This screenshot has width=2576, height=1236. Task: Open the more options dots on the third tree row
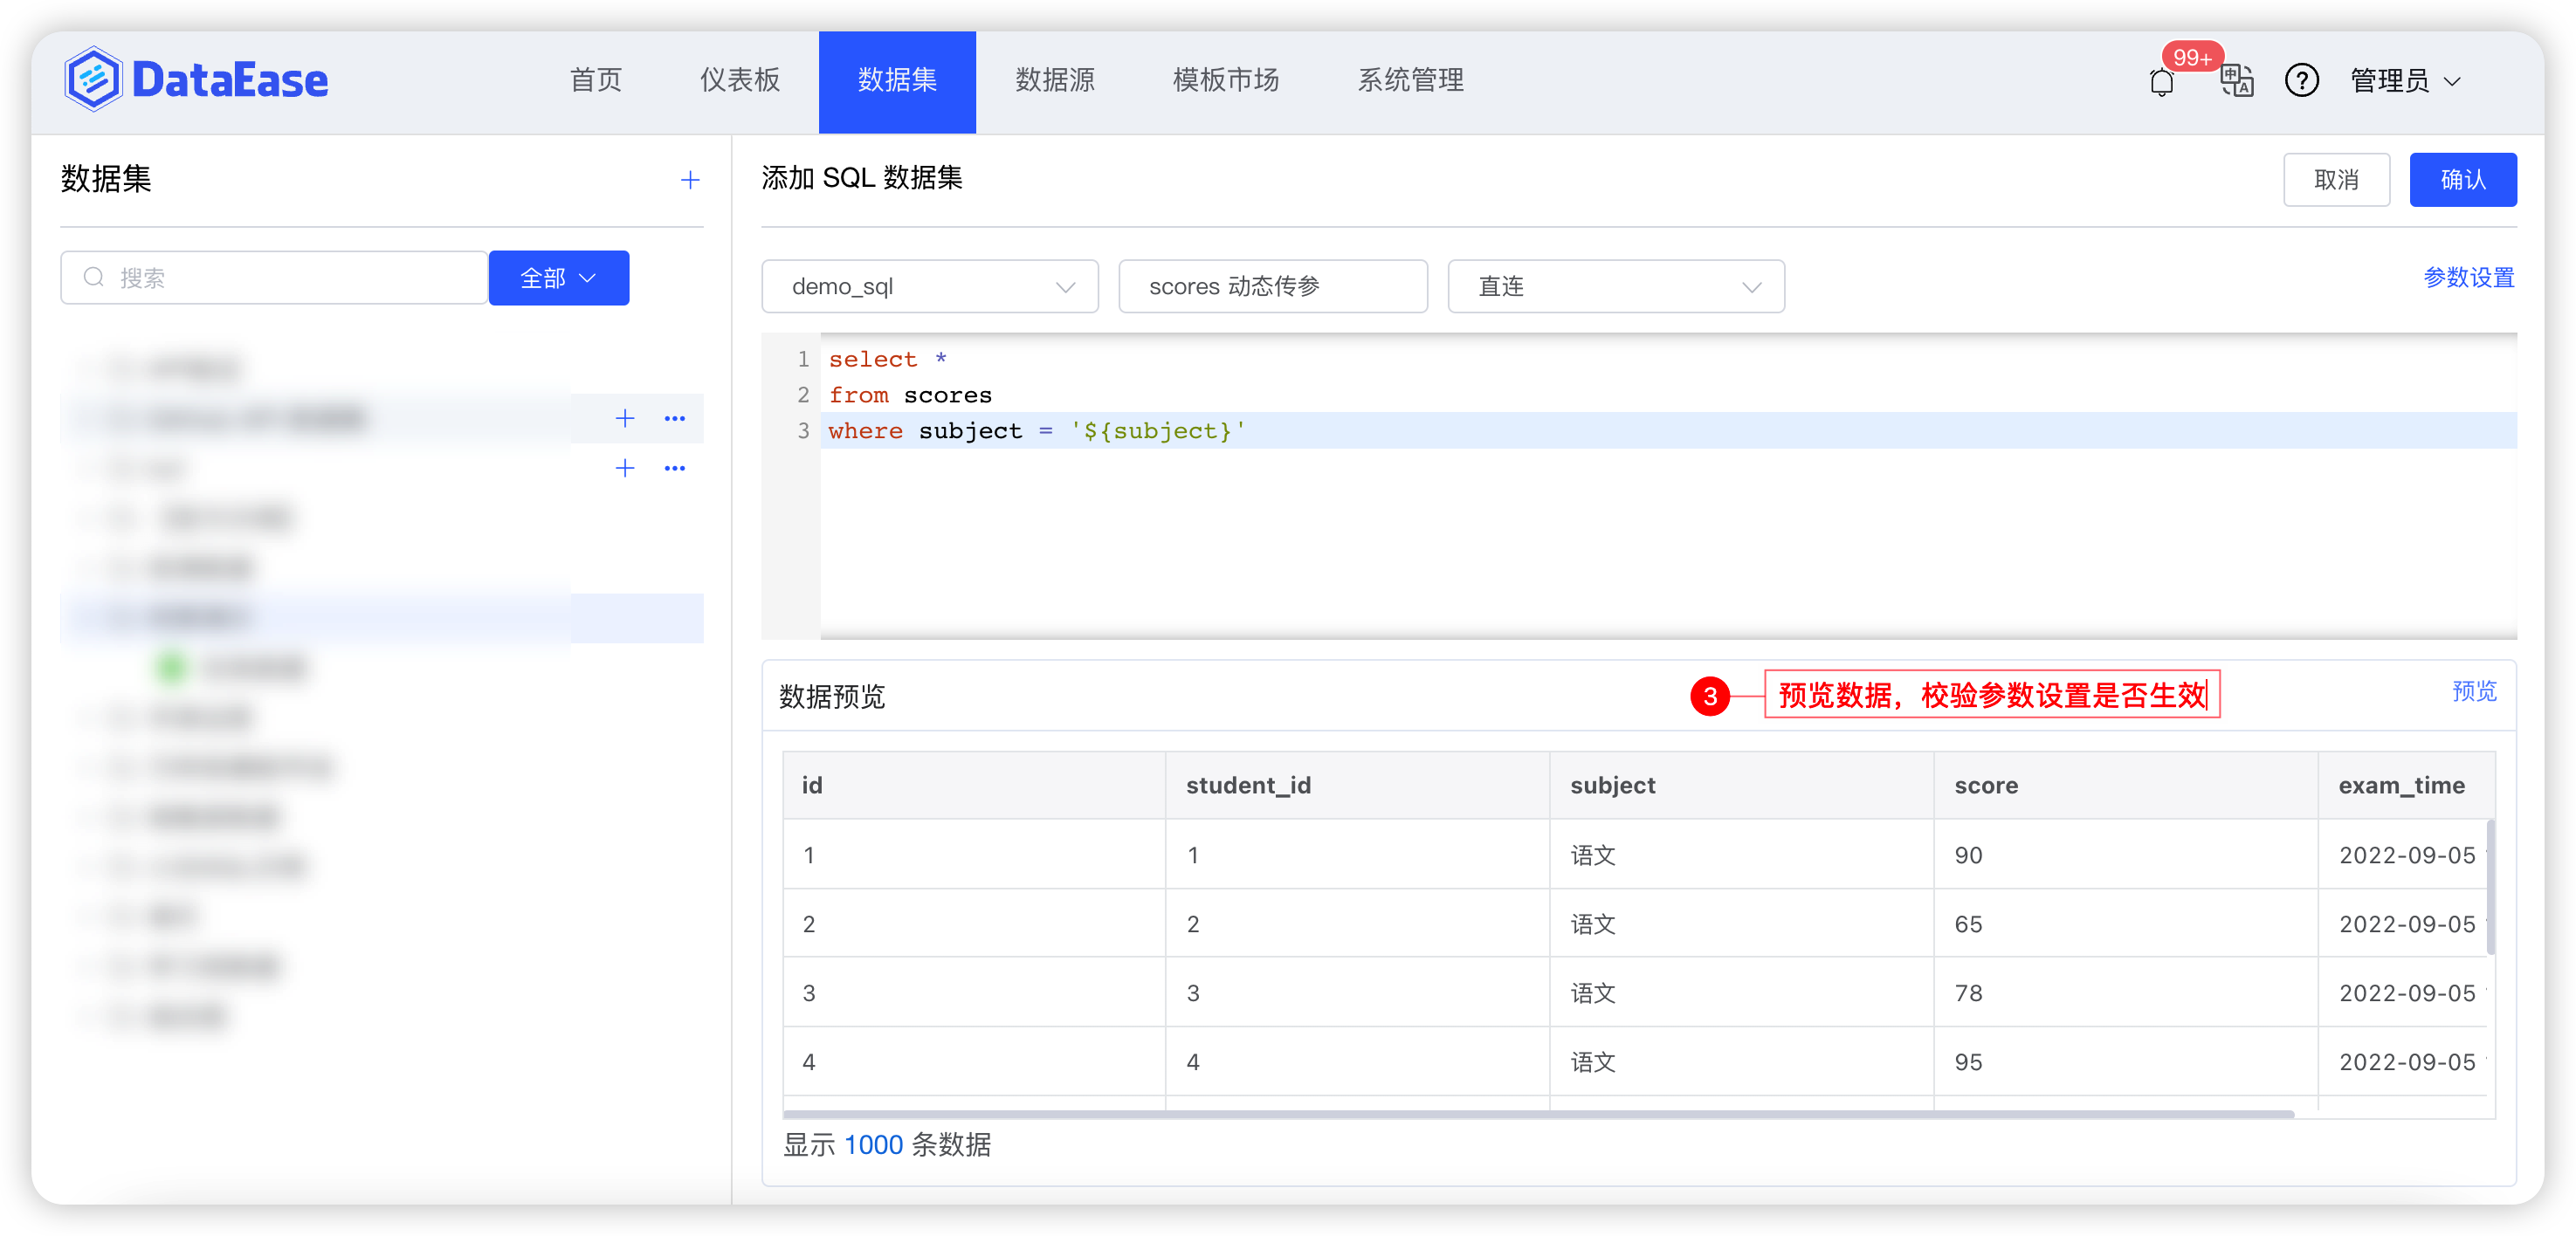tap(675, 468)
